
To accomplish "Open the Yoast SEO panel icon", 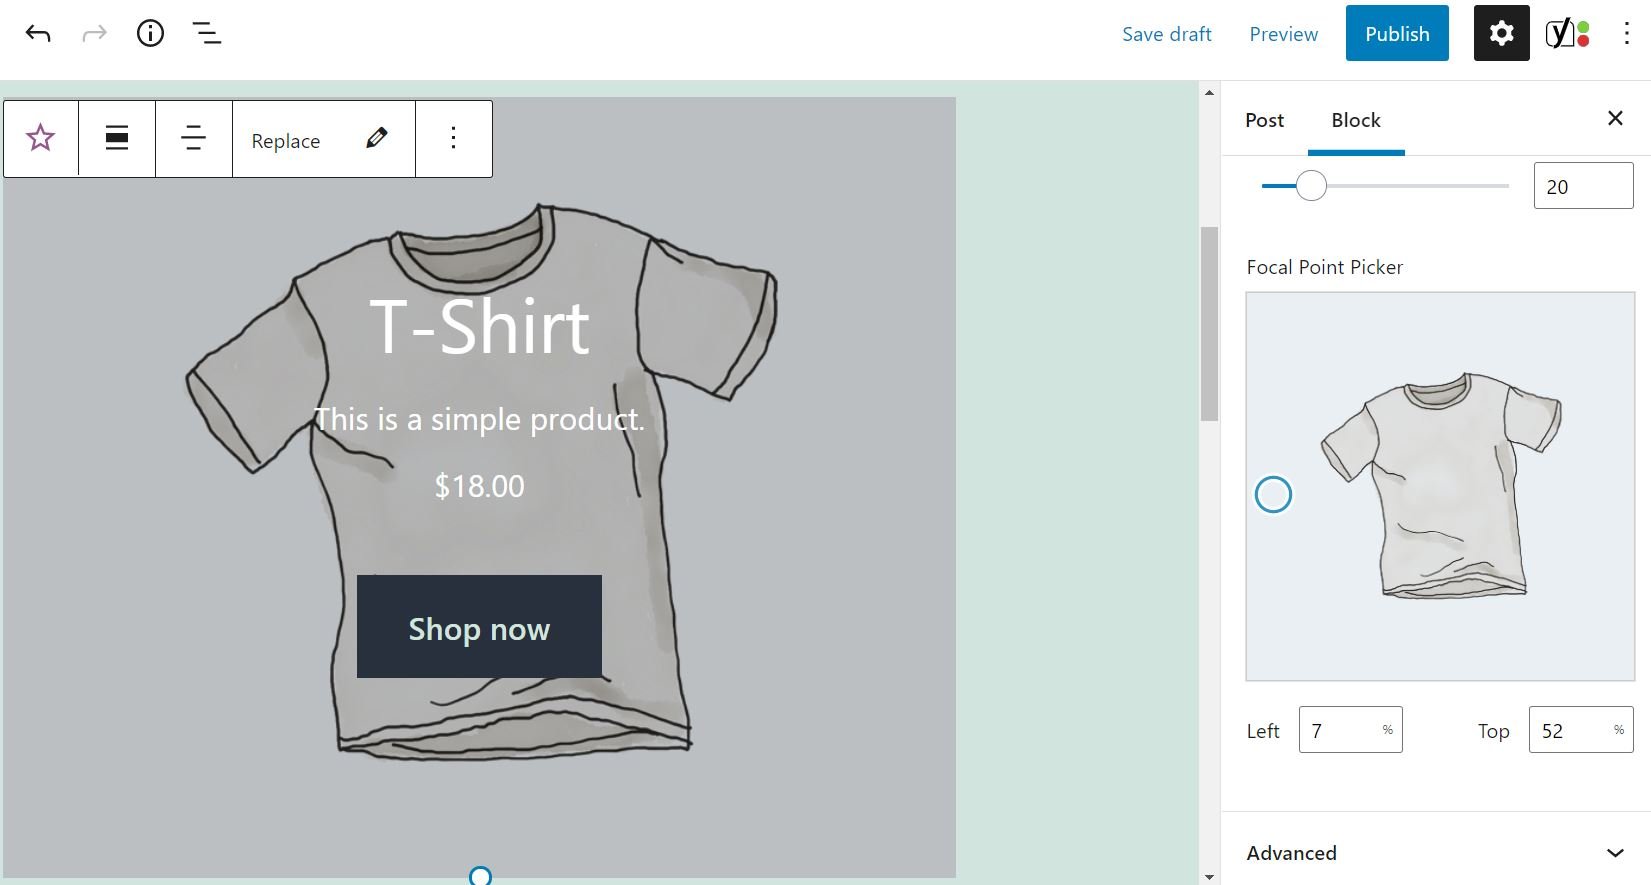I will (x=1567, y=34).
